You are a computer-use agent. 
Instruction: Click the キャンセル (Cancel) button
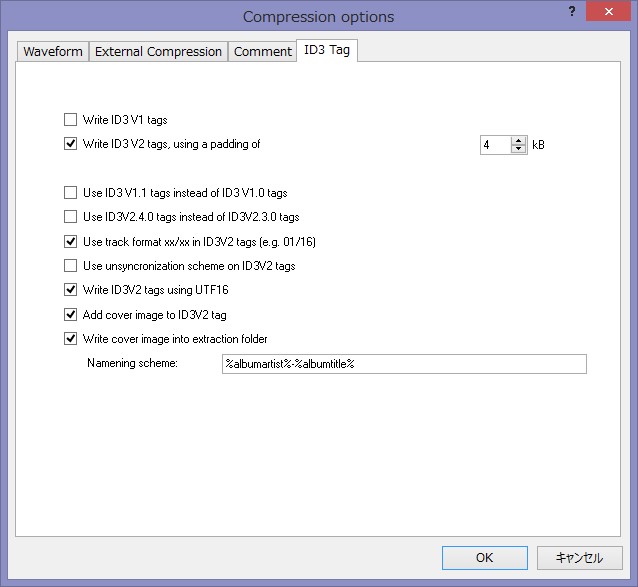point(579,558)
